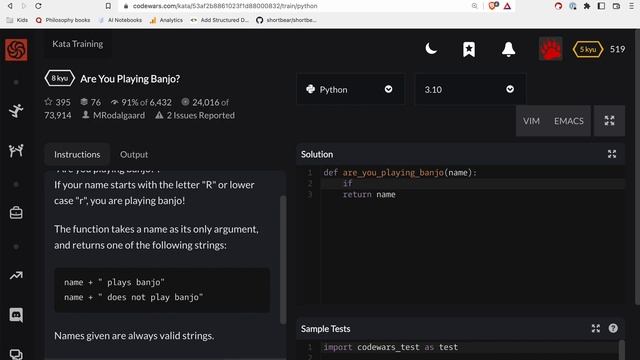
Task: Enable VIM editor mode
Action: point(531,121)
